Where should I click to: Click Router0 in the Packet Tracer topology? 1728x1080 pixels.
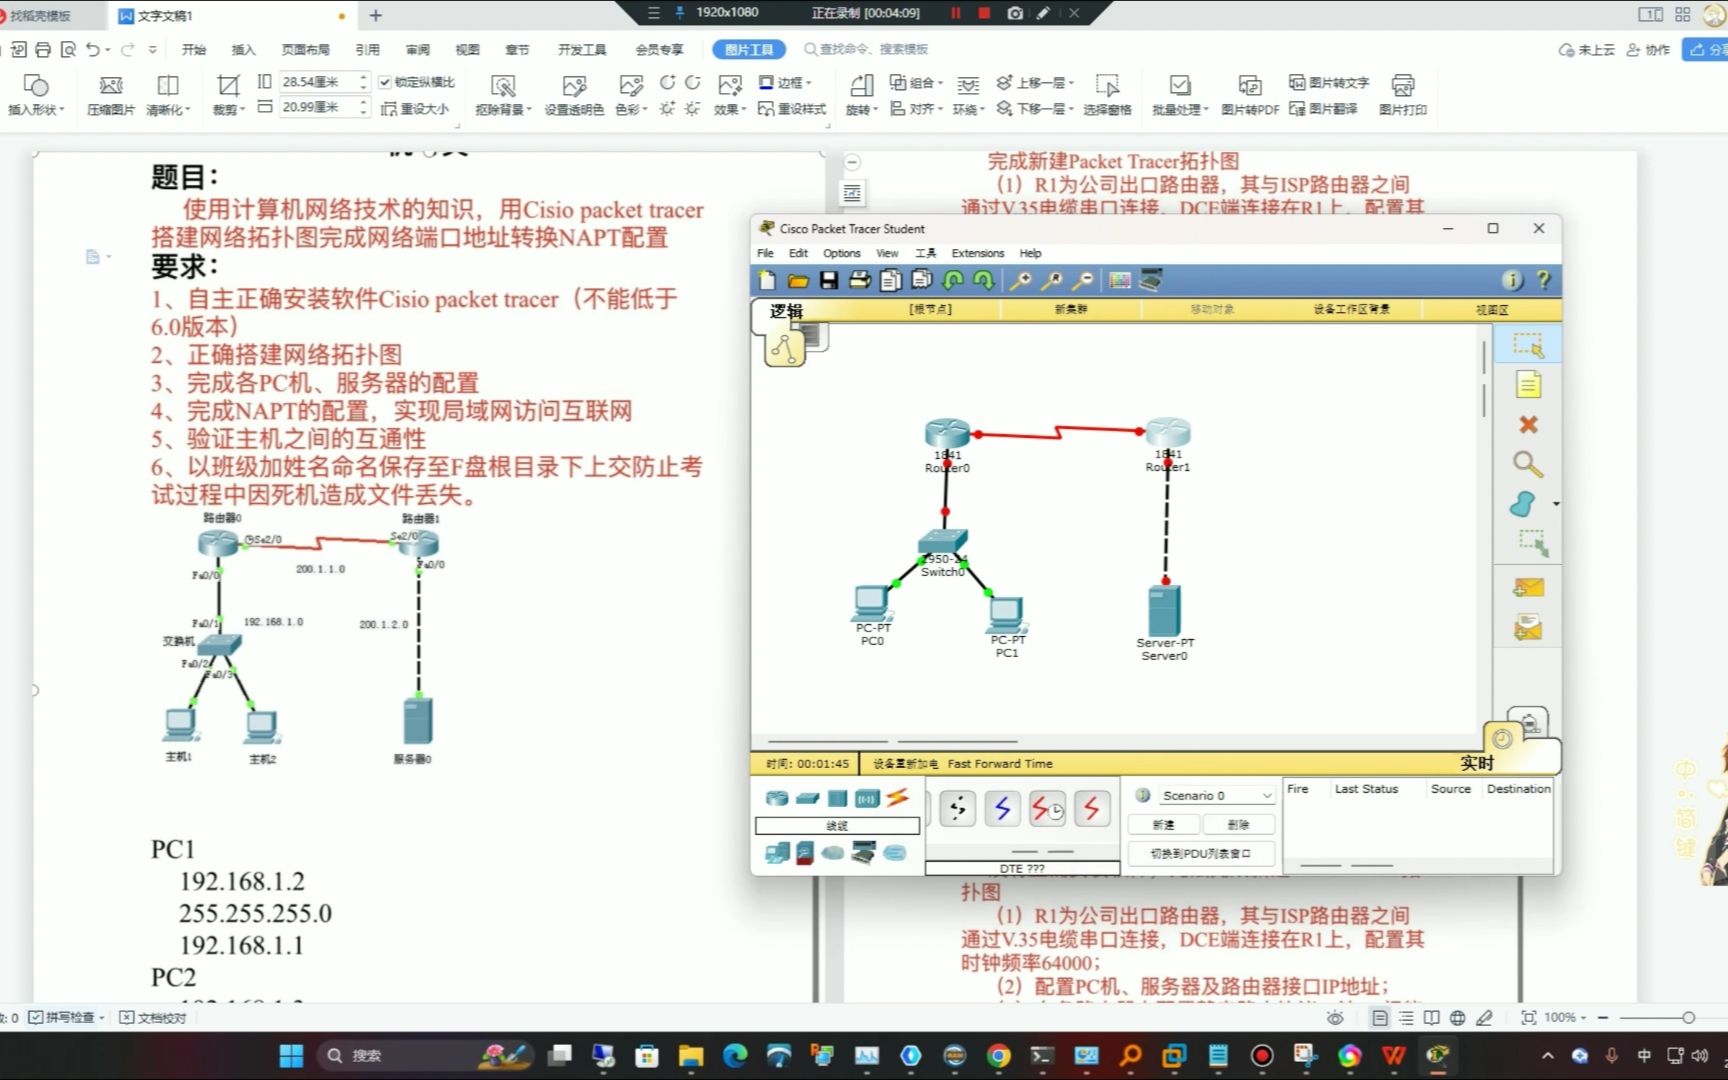947,433
